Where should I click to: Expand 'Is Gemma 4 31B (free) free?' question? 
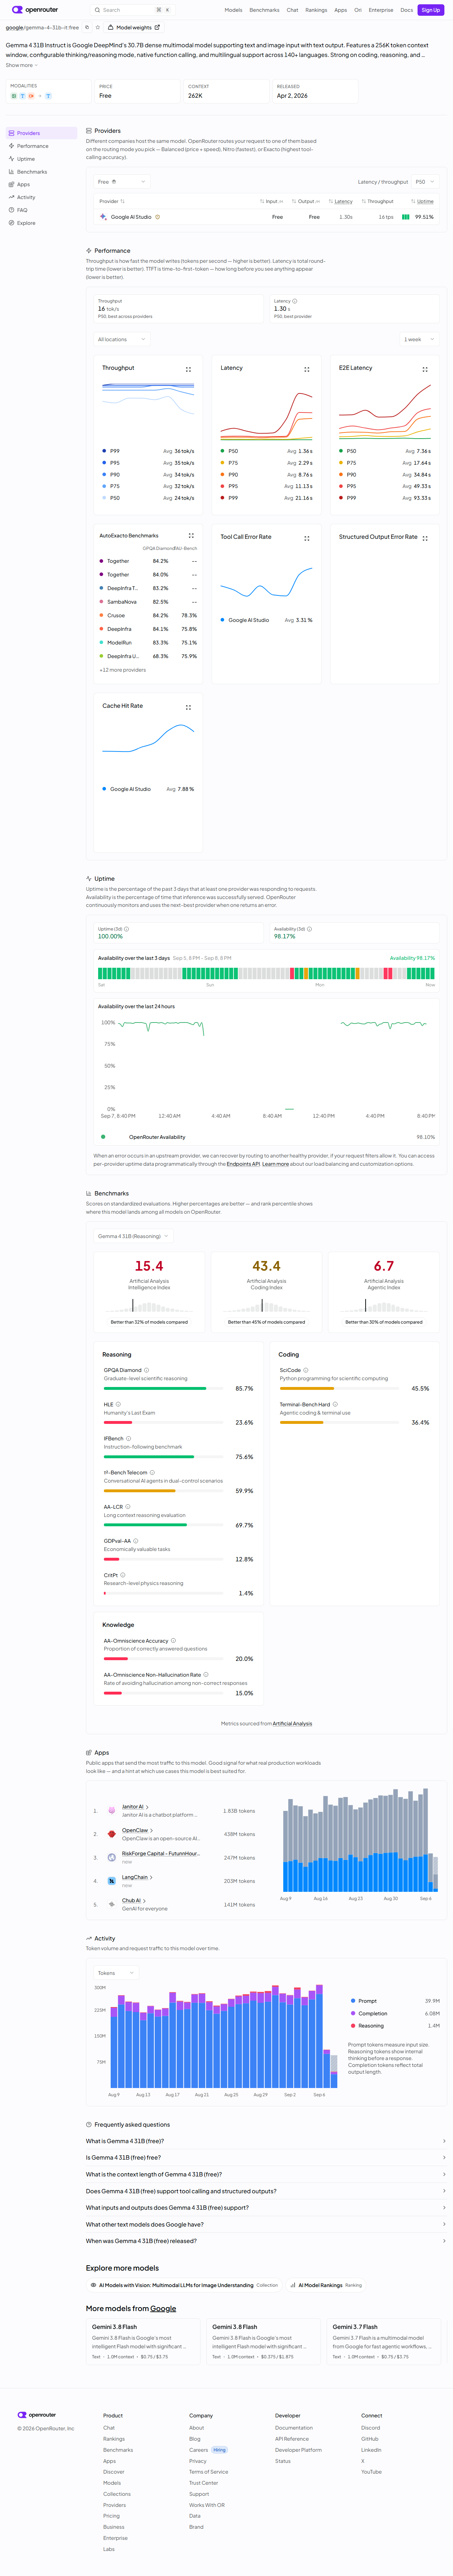[x=266, y=2157]
